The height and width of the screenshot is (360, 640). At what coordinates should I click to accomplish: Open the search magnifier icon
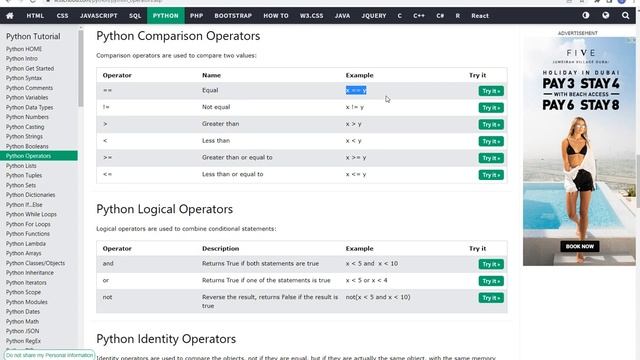[625, 16]
